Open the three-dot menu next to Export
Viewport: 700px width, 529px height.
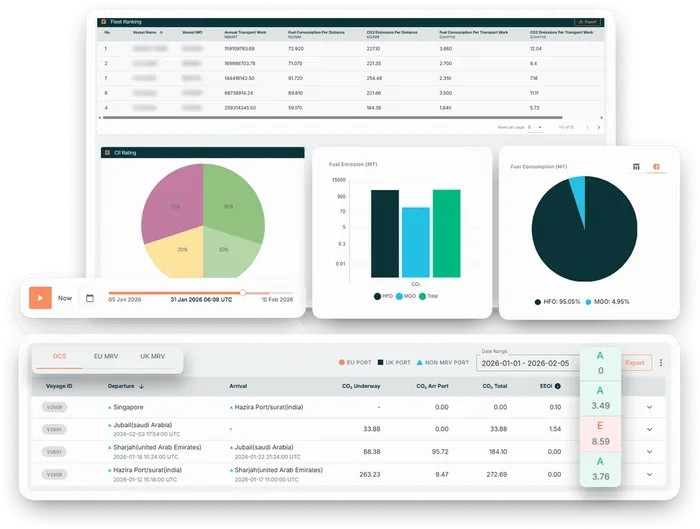[661, 363]
